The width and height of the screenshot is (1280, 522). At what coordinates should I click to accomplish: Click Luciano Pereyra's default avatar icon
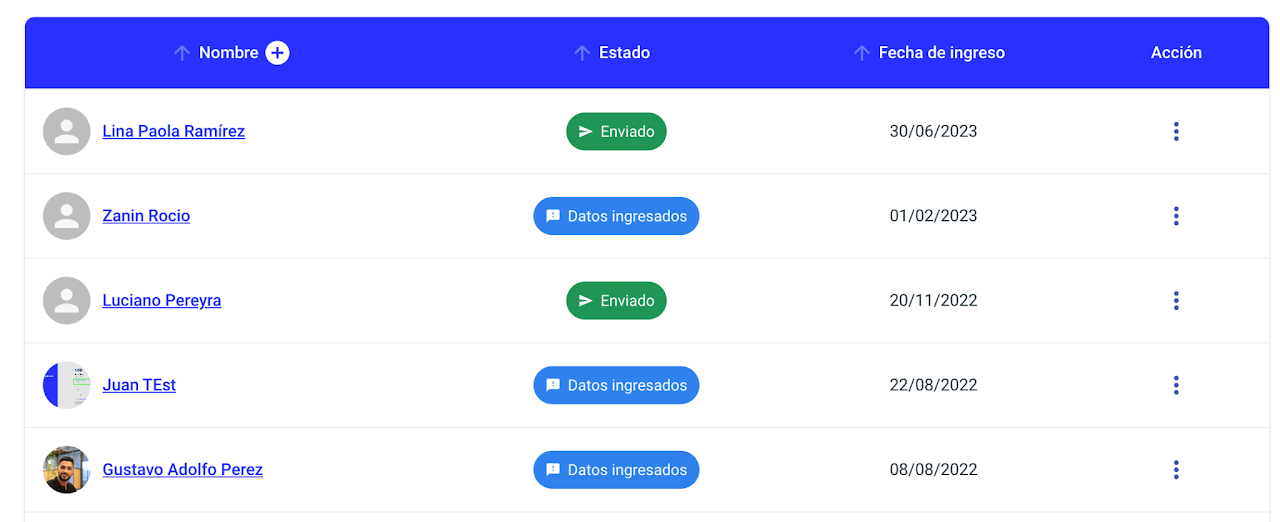67,300
